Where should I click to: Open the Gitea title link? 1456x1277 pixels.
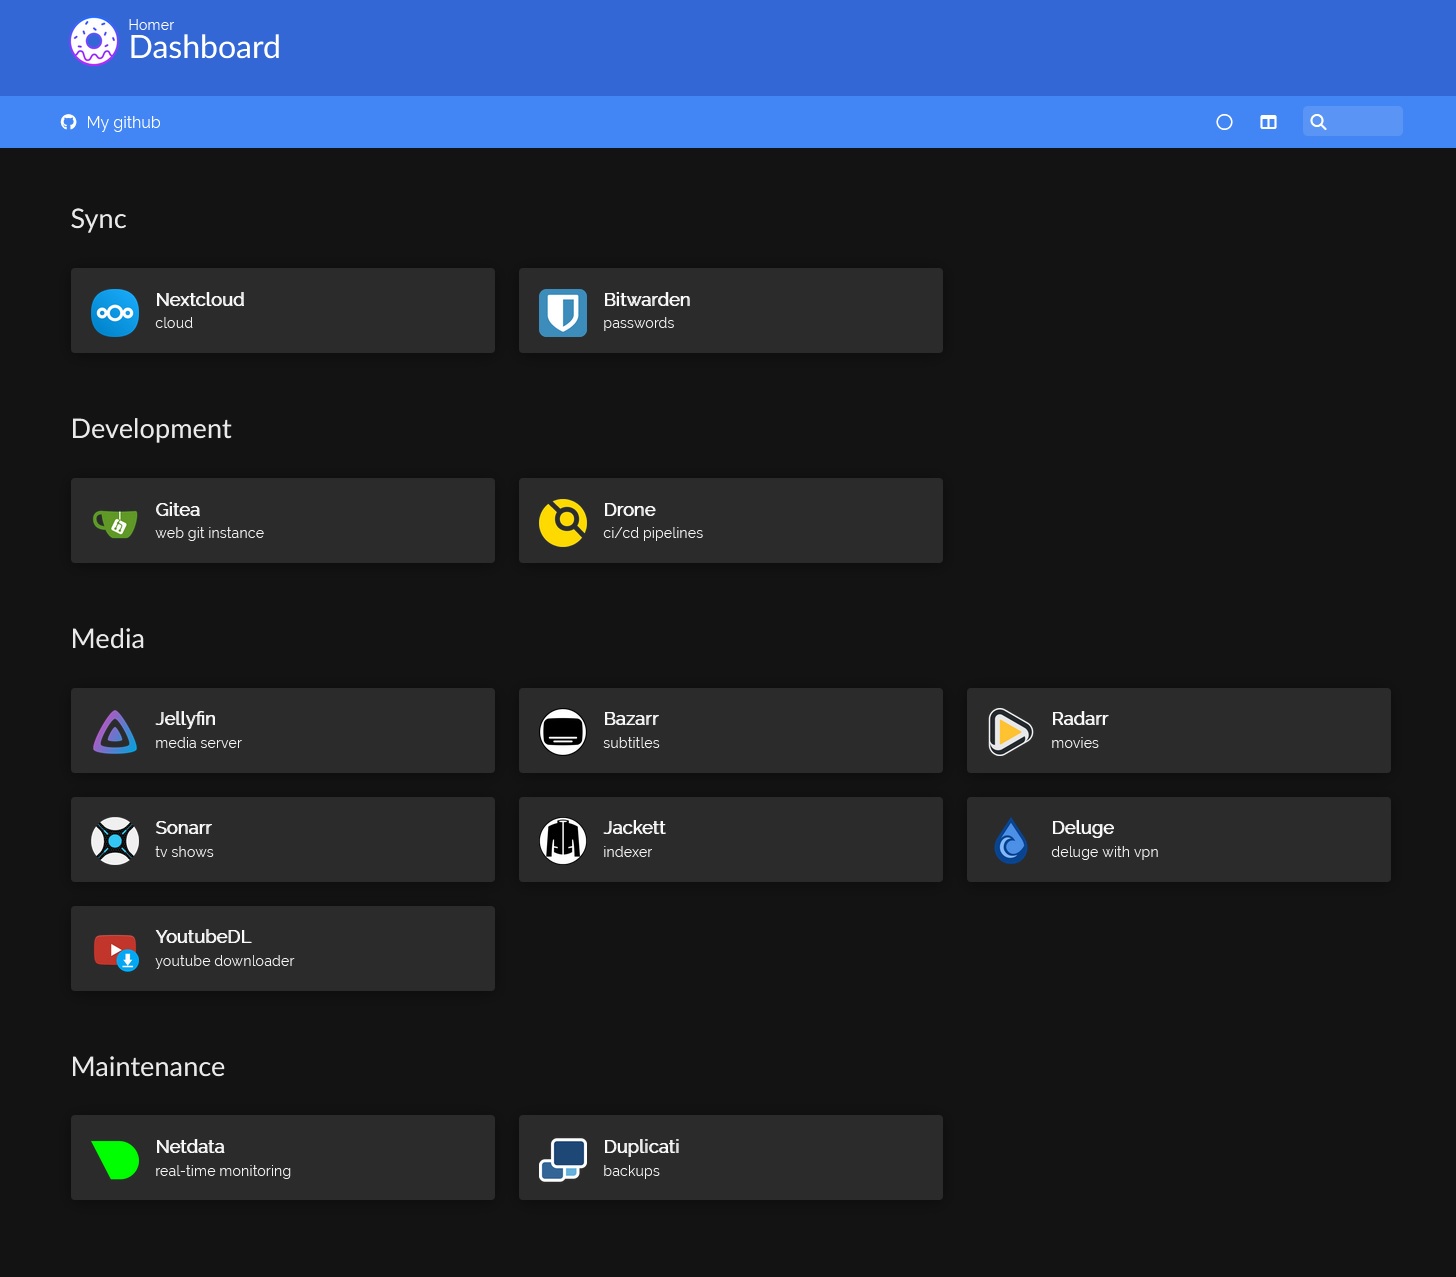point(178,509)
